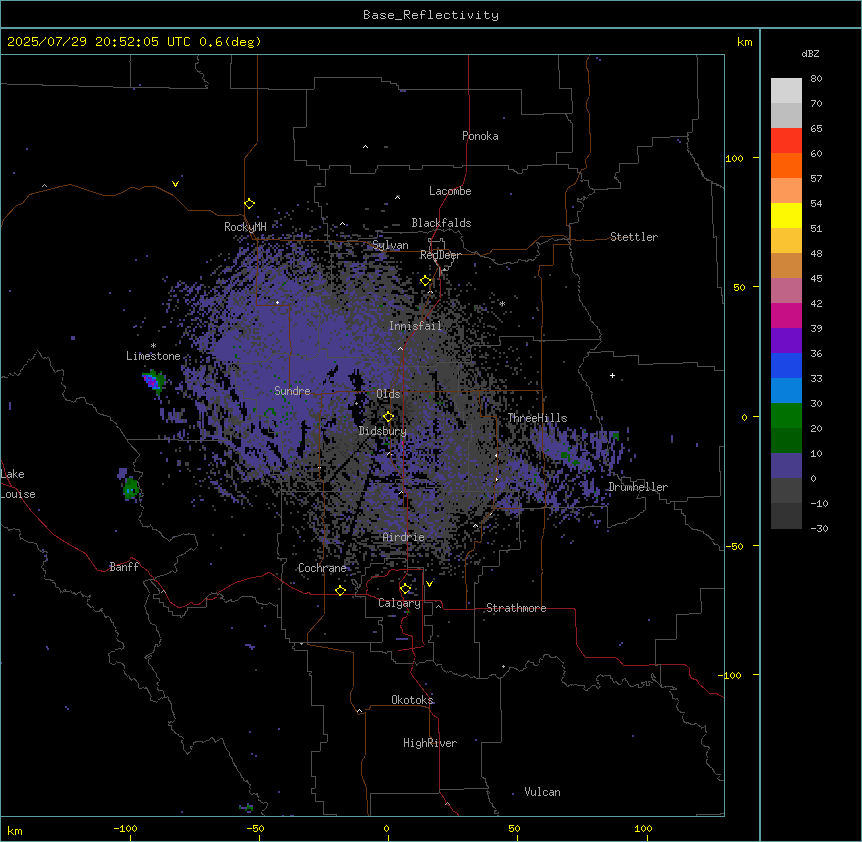The height and width of the screenshot is (842, 862).
Task: Click the HighRiver city label
Action: 430,743
